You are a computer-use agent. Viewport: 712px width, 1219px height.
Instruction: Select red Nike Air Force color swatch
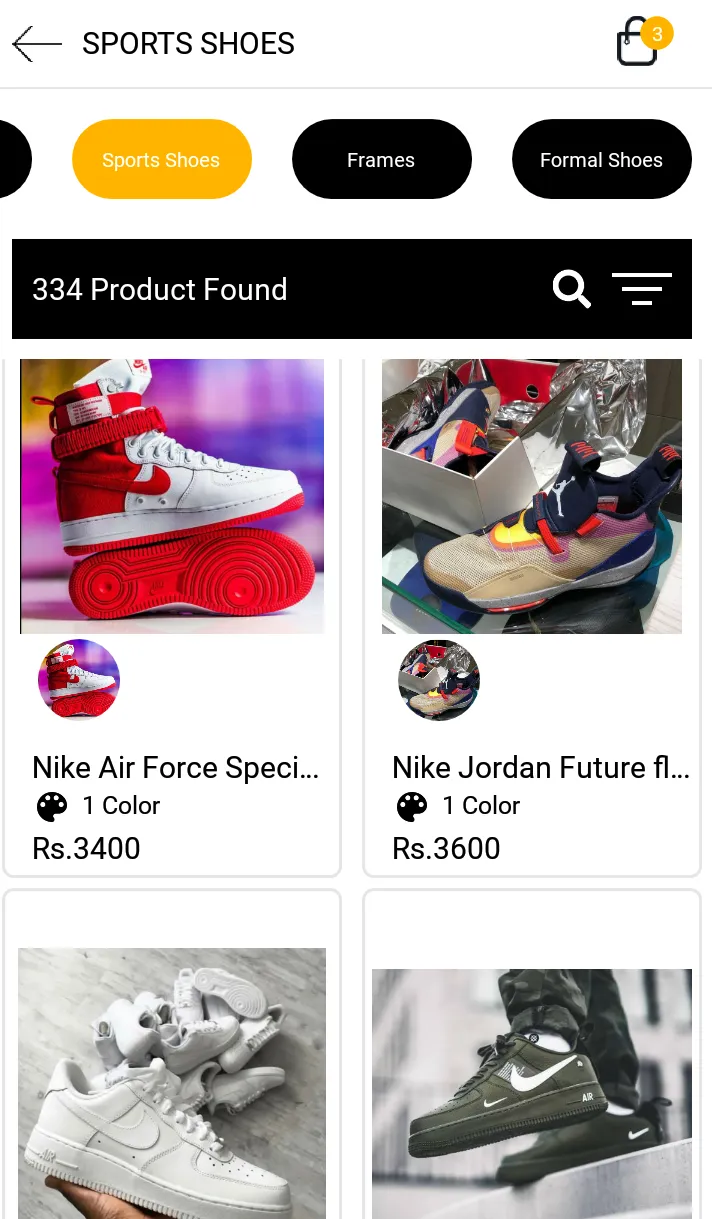[79, 680]
